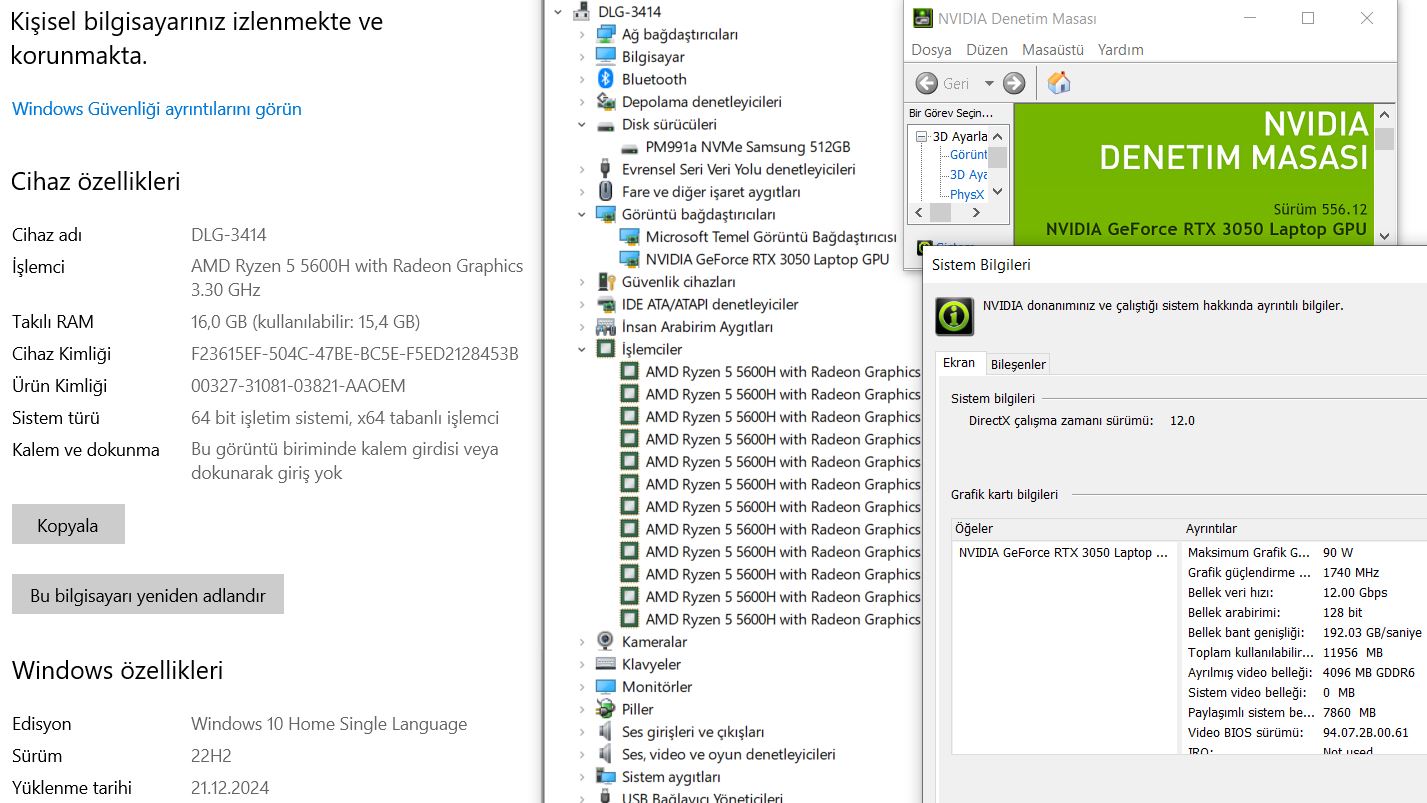
Task: Click the Ağ bağdaştırıcıları network icon
Action: point(605,34)
